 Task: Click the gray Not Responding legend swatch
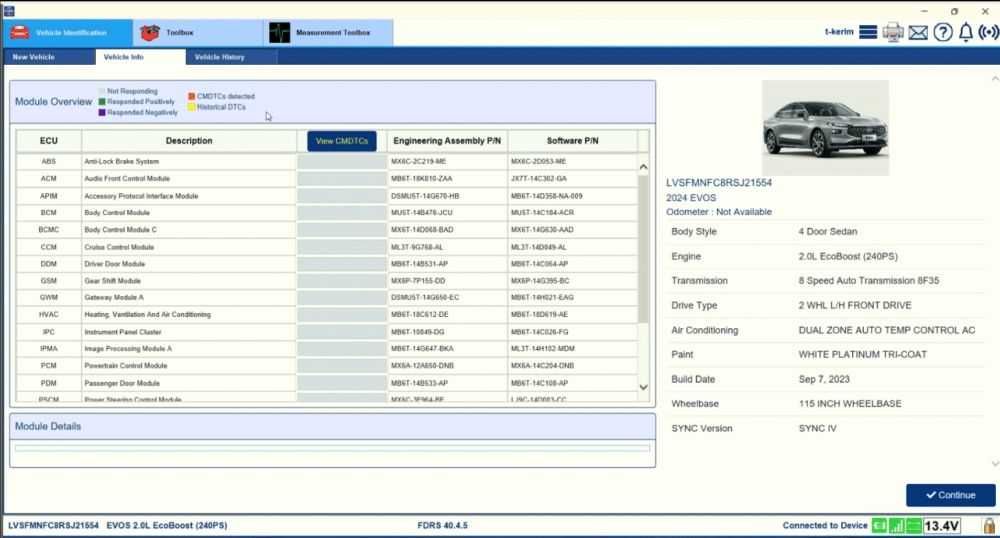point(102,91)
